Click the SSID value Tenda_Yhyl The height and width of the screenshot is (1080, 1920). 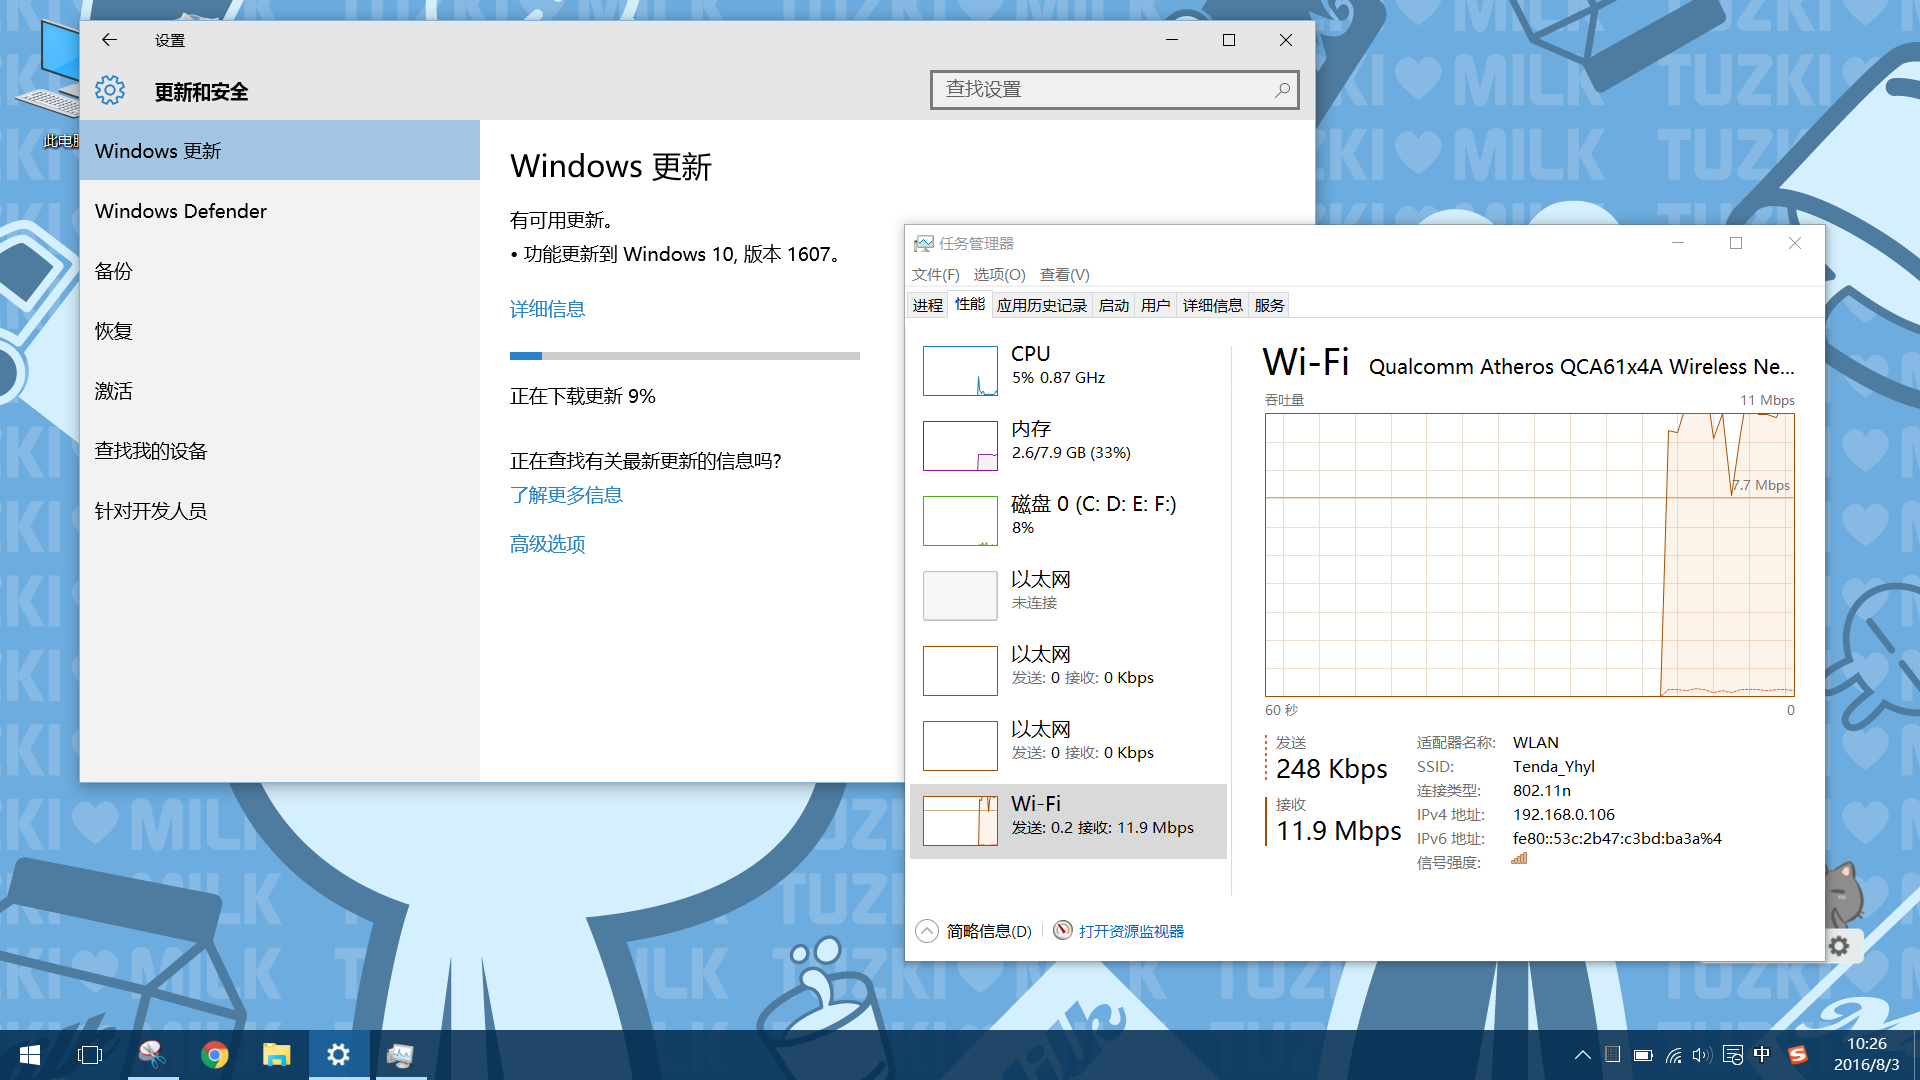point(1553,766)
